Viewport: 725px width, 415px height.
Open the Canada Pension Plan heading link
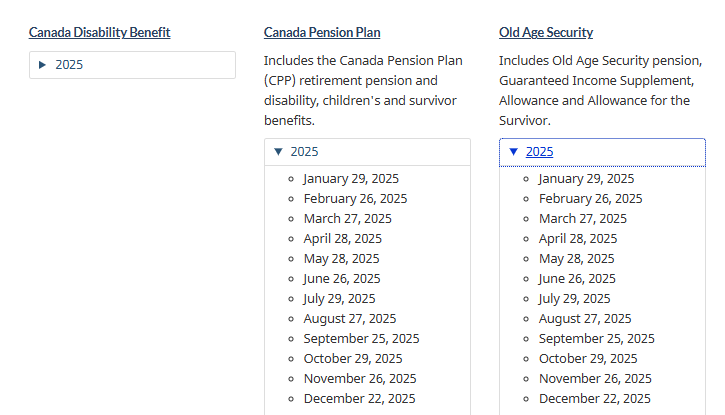tap(322, 33)
